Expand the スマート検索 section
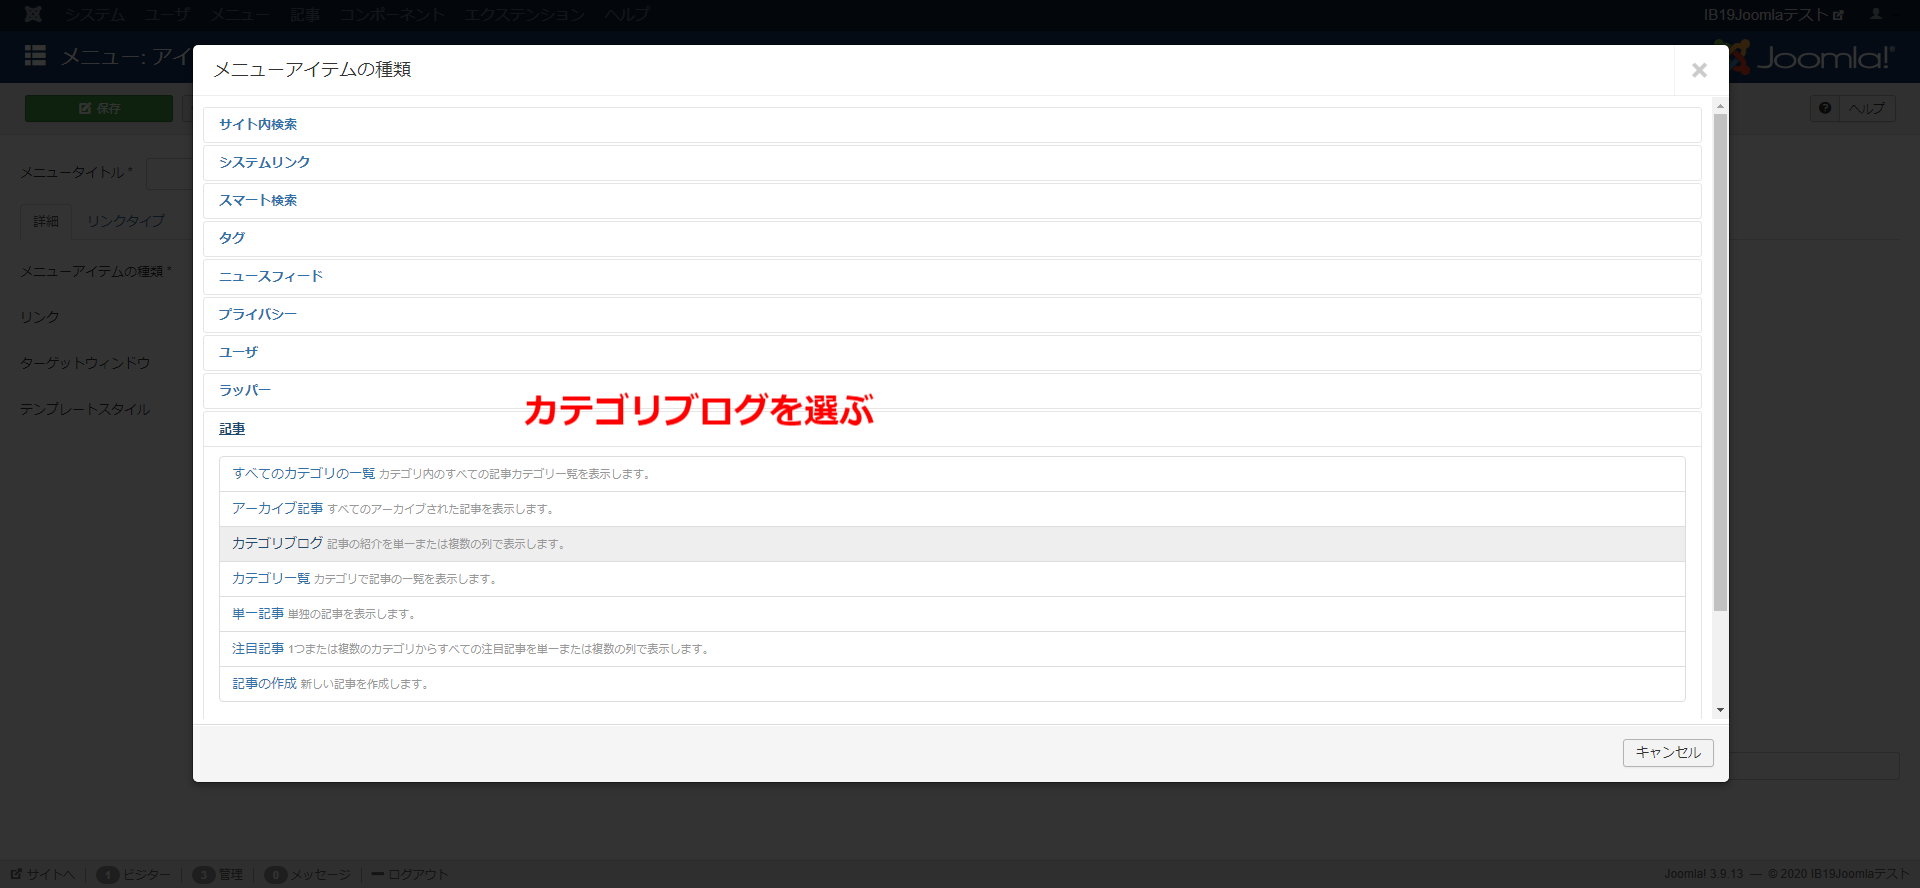1920x888 pixels. (x=258, y=200)
